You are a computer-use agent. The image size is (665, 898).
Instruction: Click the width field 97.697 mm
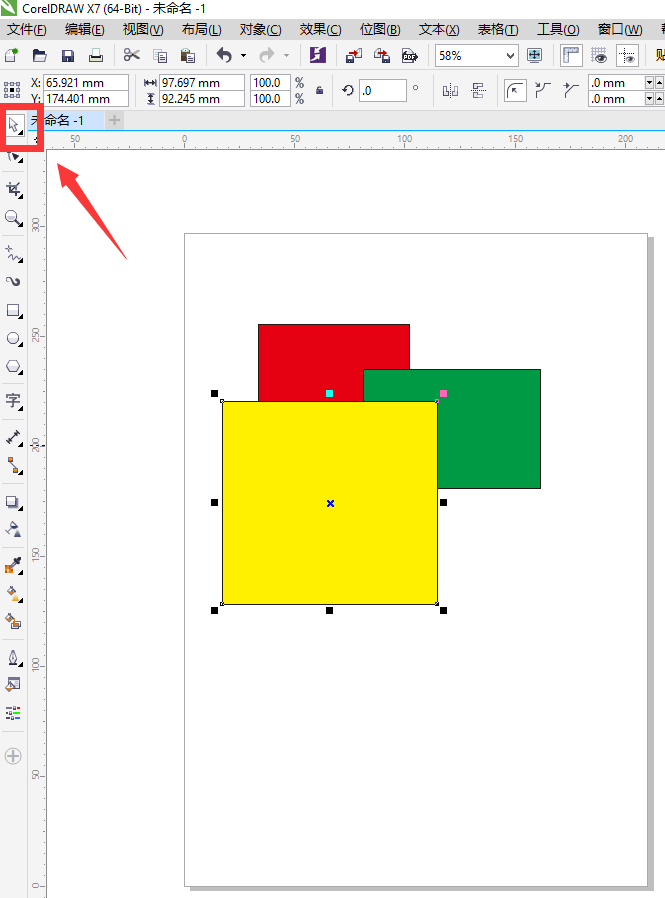[x=202, y=82]
